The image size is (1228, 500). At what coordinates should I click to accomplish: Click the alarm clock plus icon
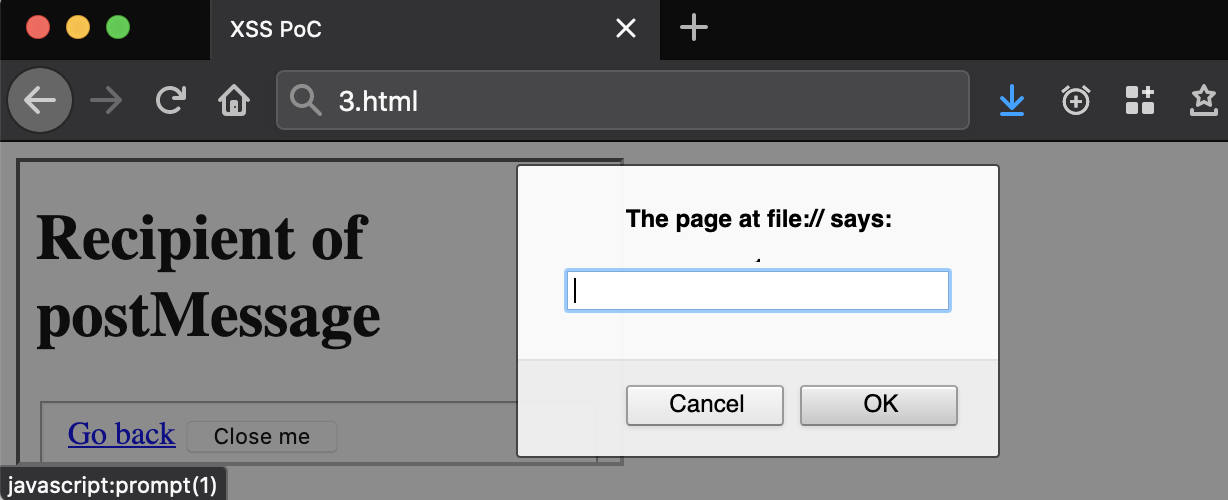(x=1076, y=100)
